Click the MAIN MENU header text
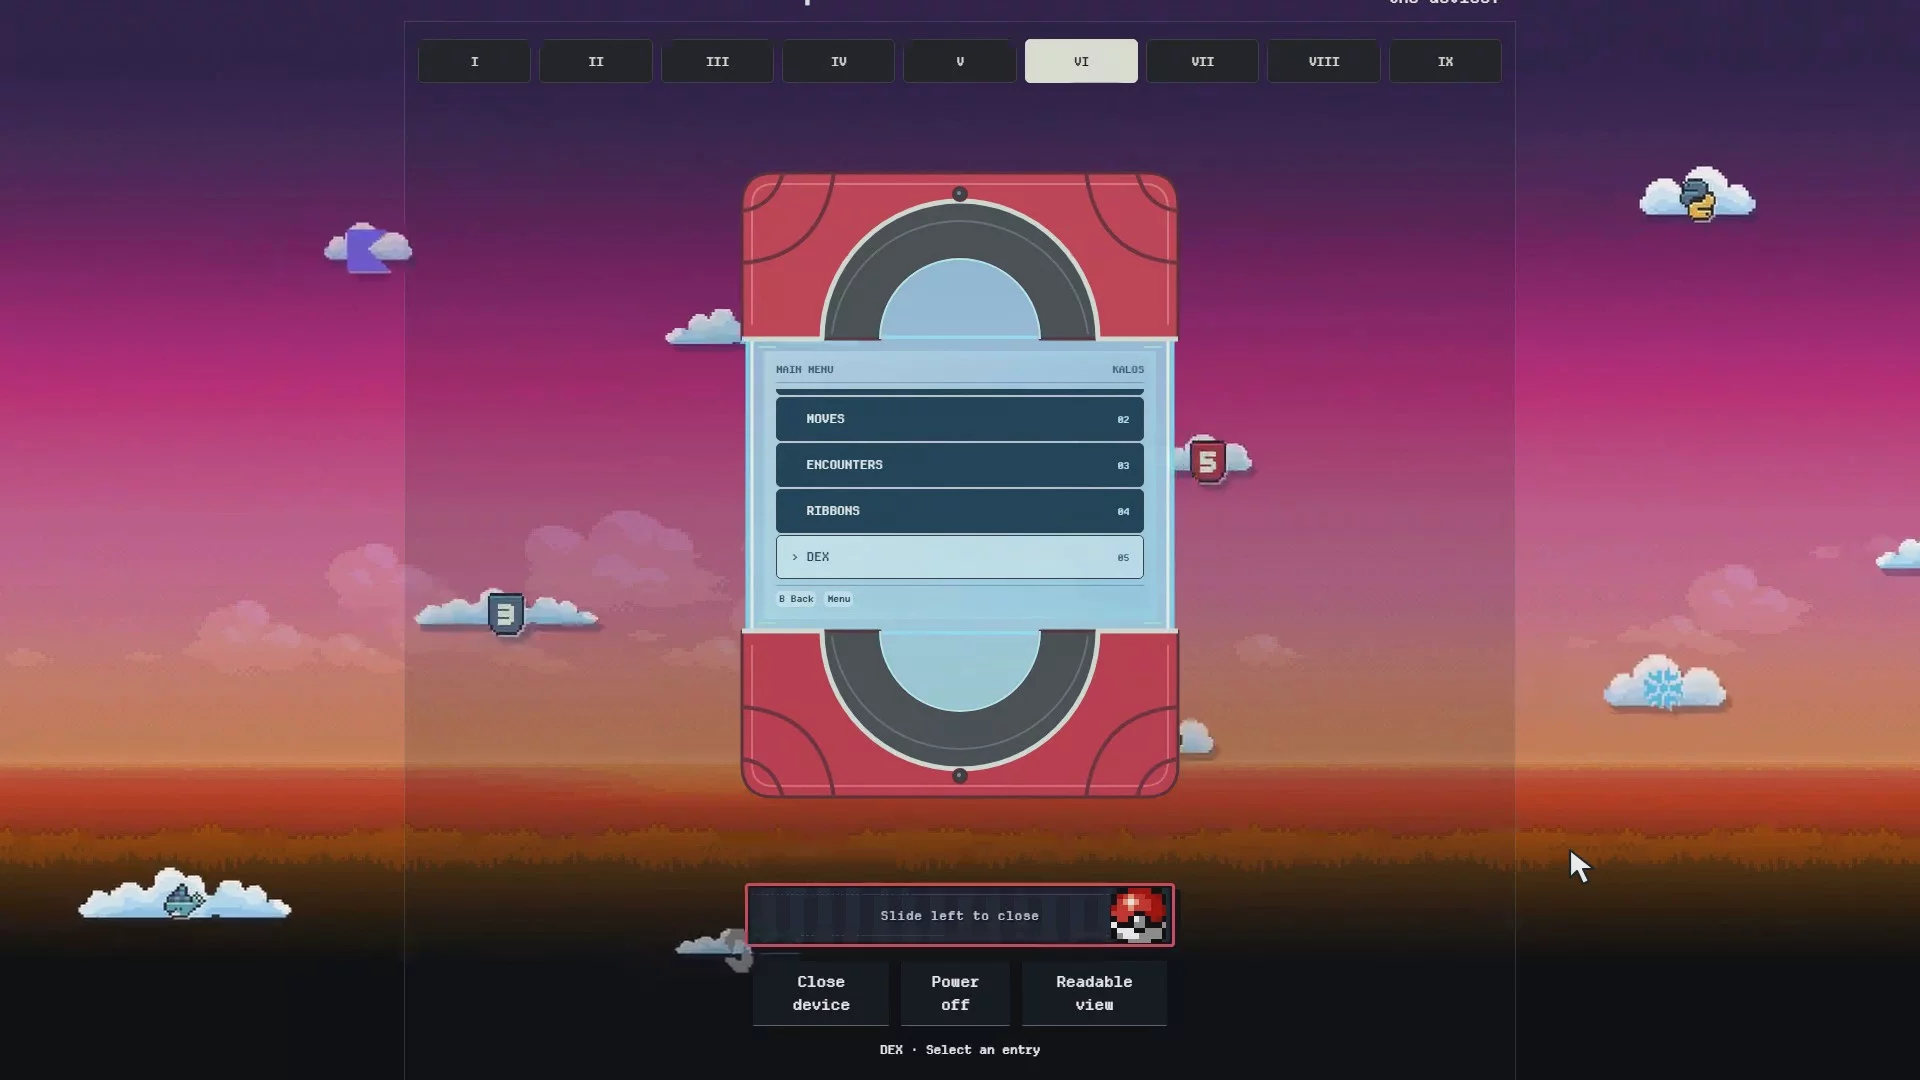The width and height of the screenshot is (1920, 1080). [804, 370]
